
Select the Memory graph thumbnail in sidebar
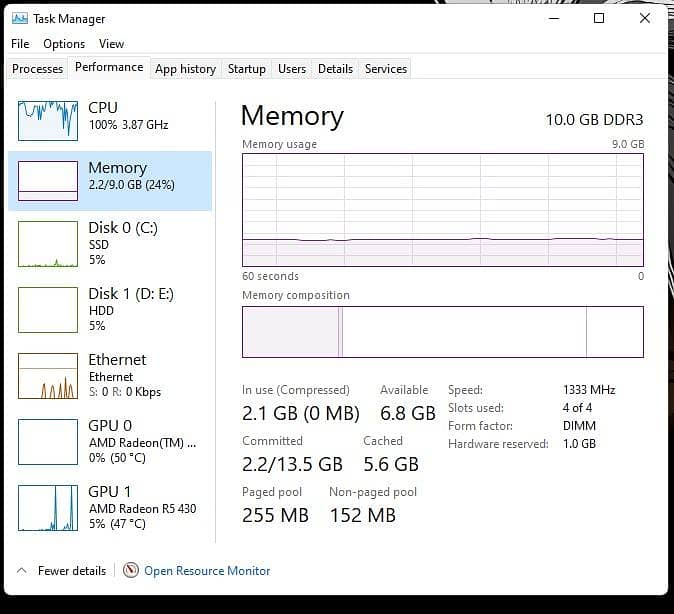[48, 181]
